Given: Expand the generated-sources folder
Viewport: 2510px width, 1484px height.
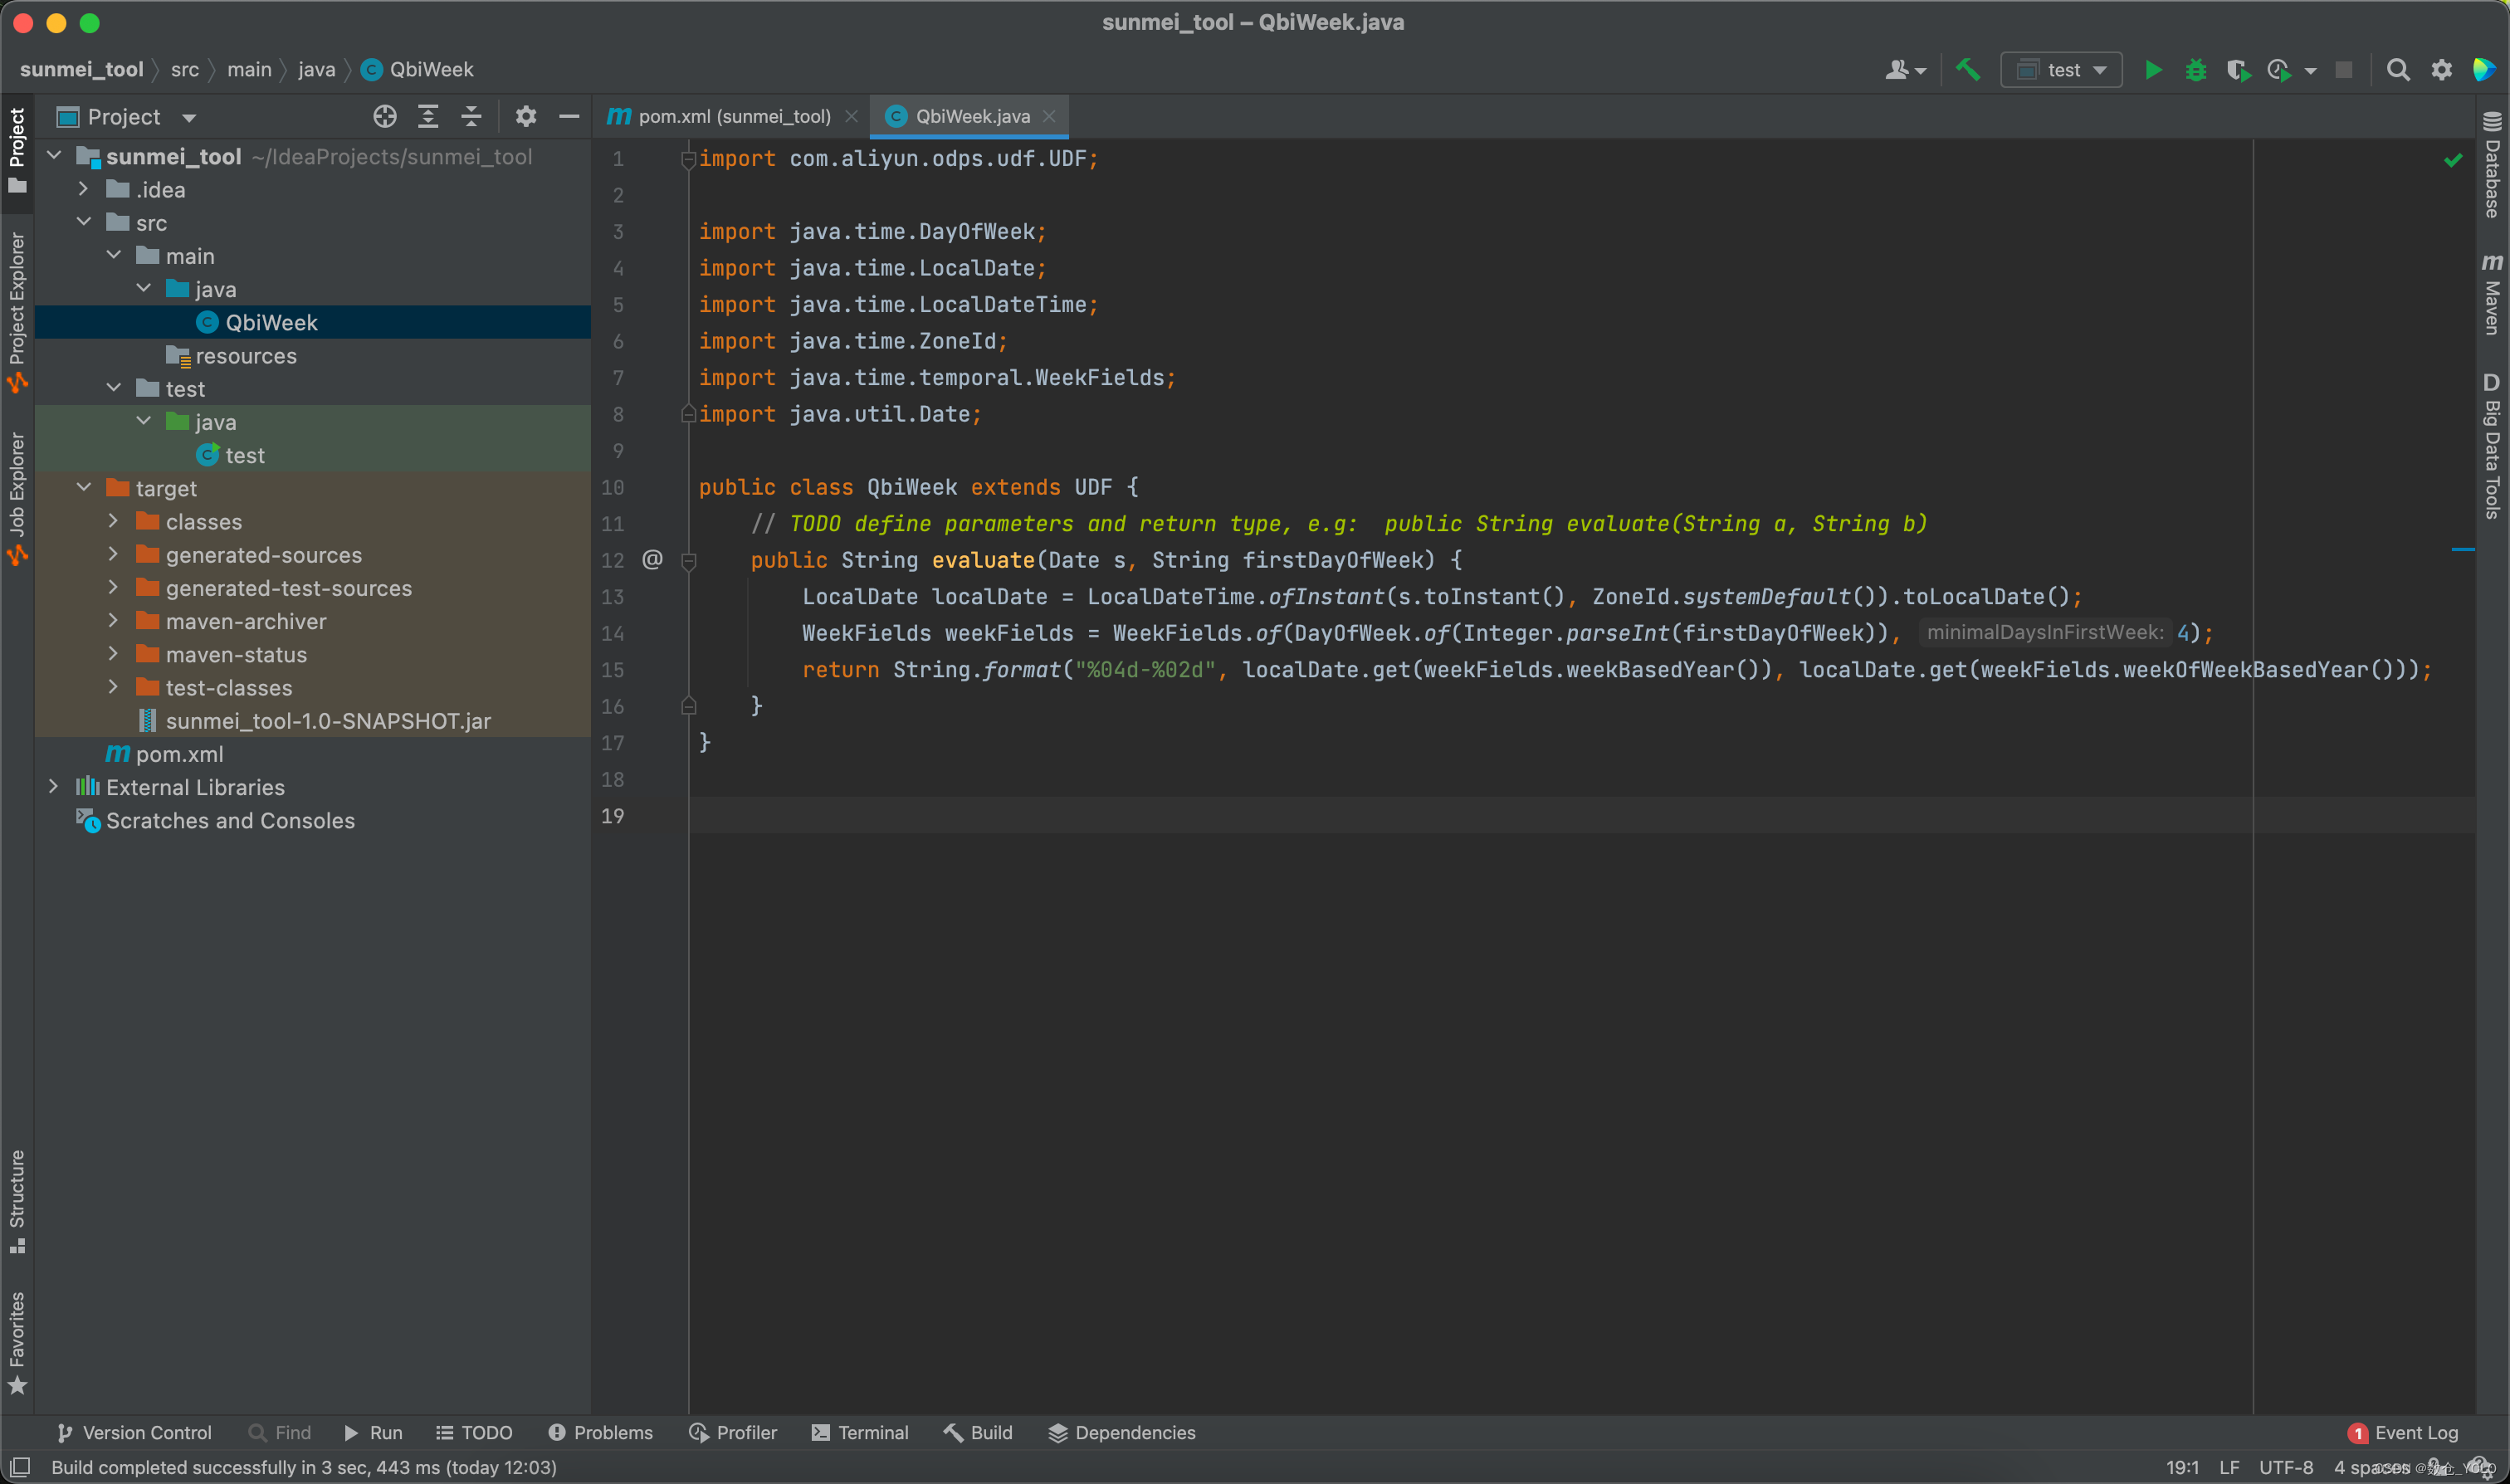Looking at the screenshot, I should point(113,554).
